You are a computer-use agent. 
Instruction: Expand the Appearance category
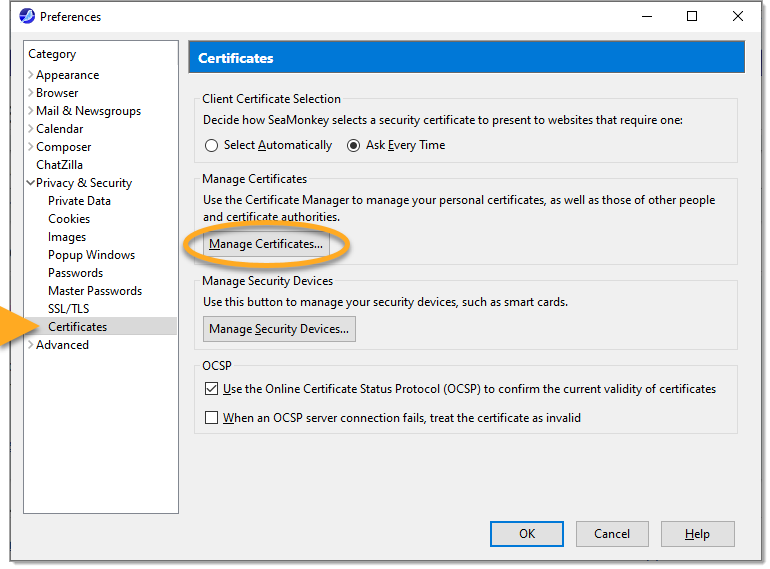pyautogui.click(x=31, y=75)
